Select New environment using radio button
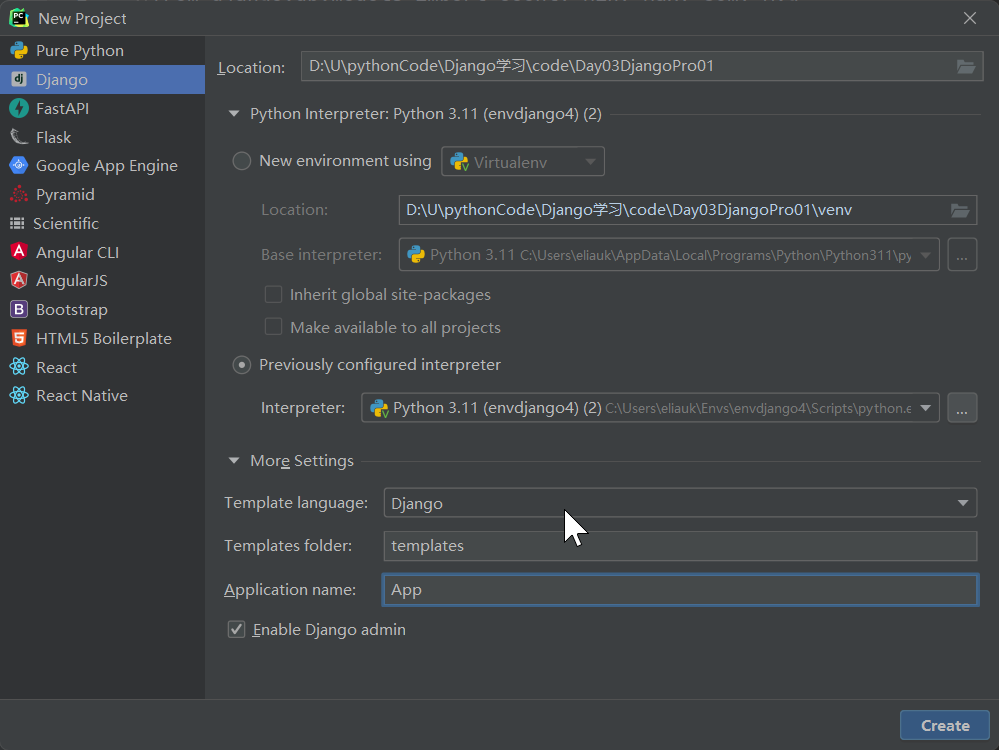Viewport: 999px width, 750px height. pos(241,161)
